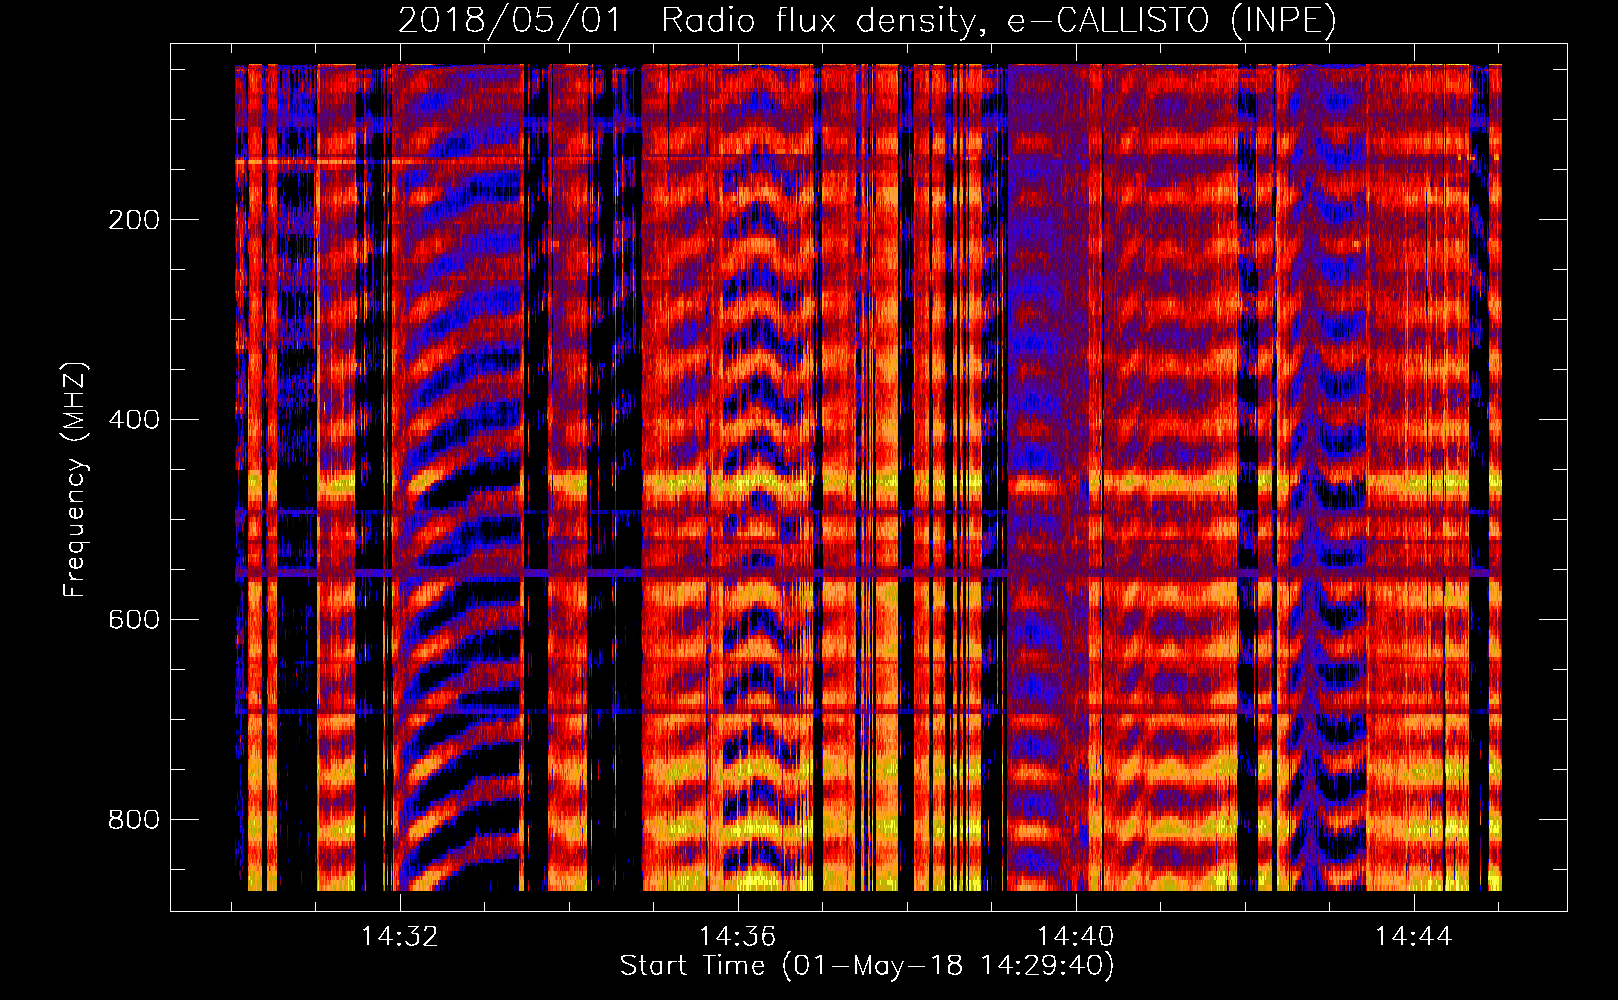Click the 400 frequency tick label
This screenshot has height=1000, width=1618.
134,420
